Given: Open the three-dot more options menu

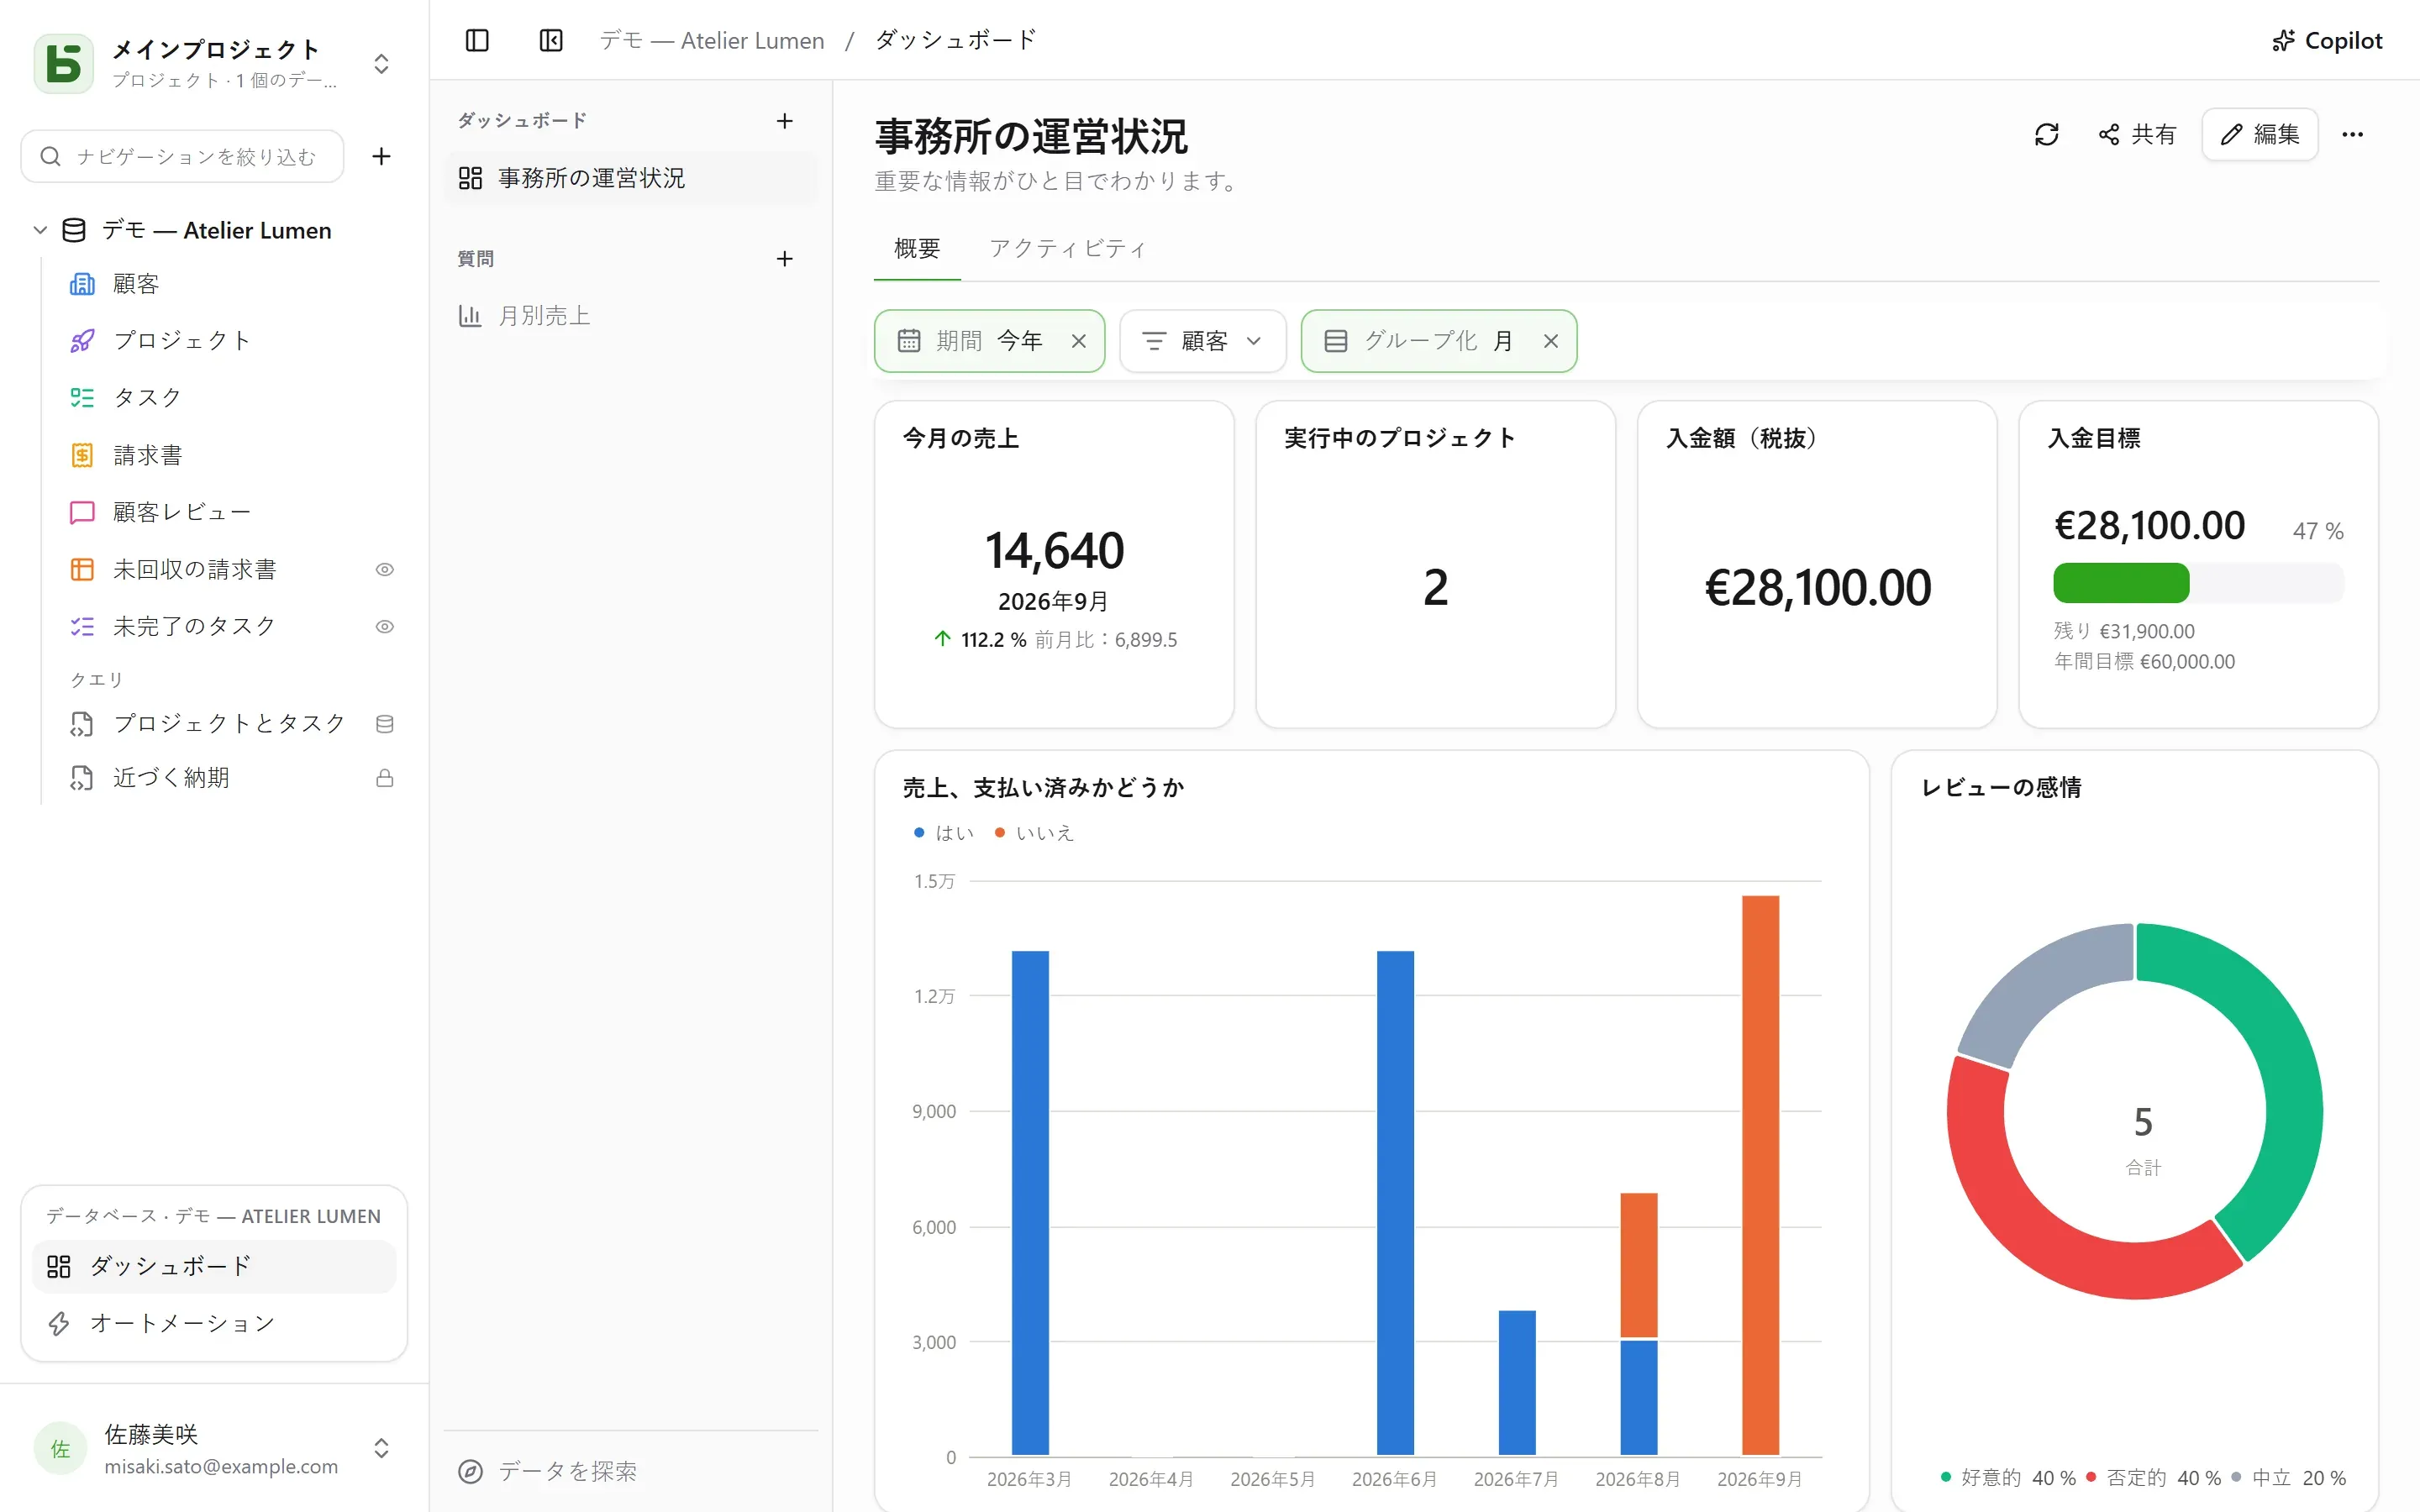Looking at the screenshot, I should [2352, 134].
